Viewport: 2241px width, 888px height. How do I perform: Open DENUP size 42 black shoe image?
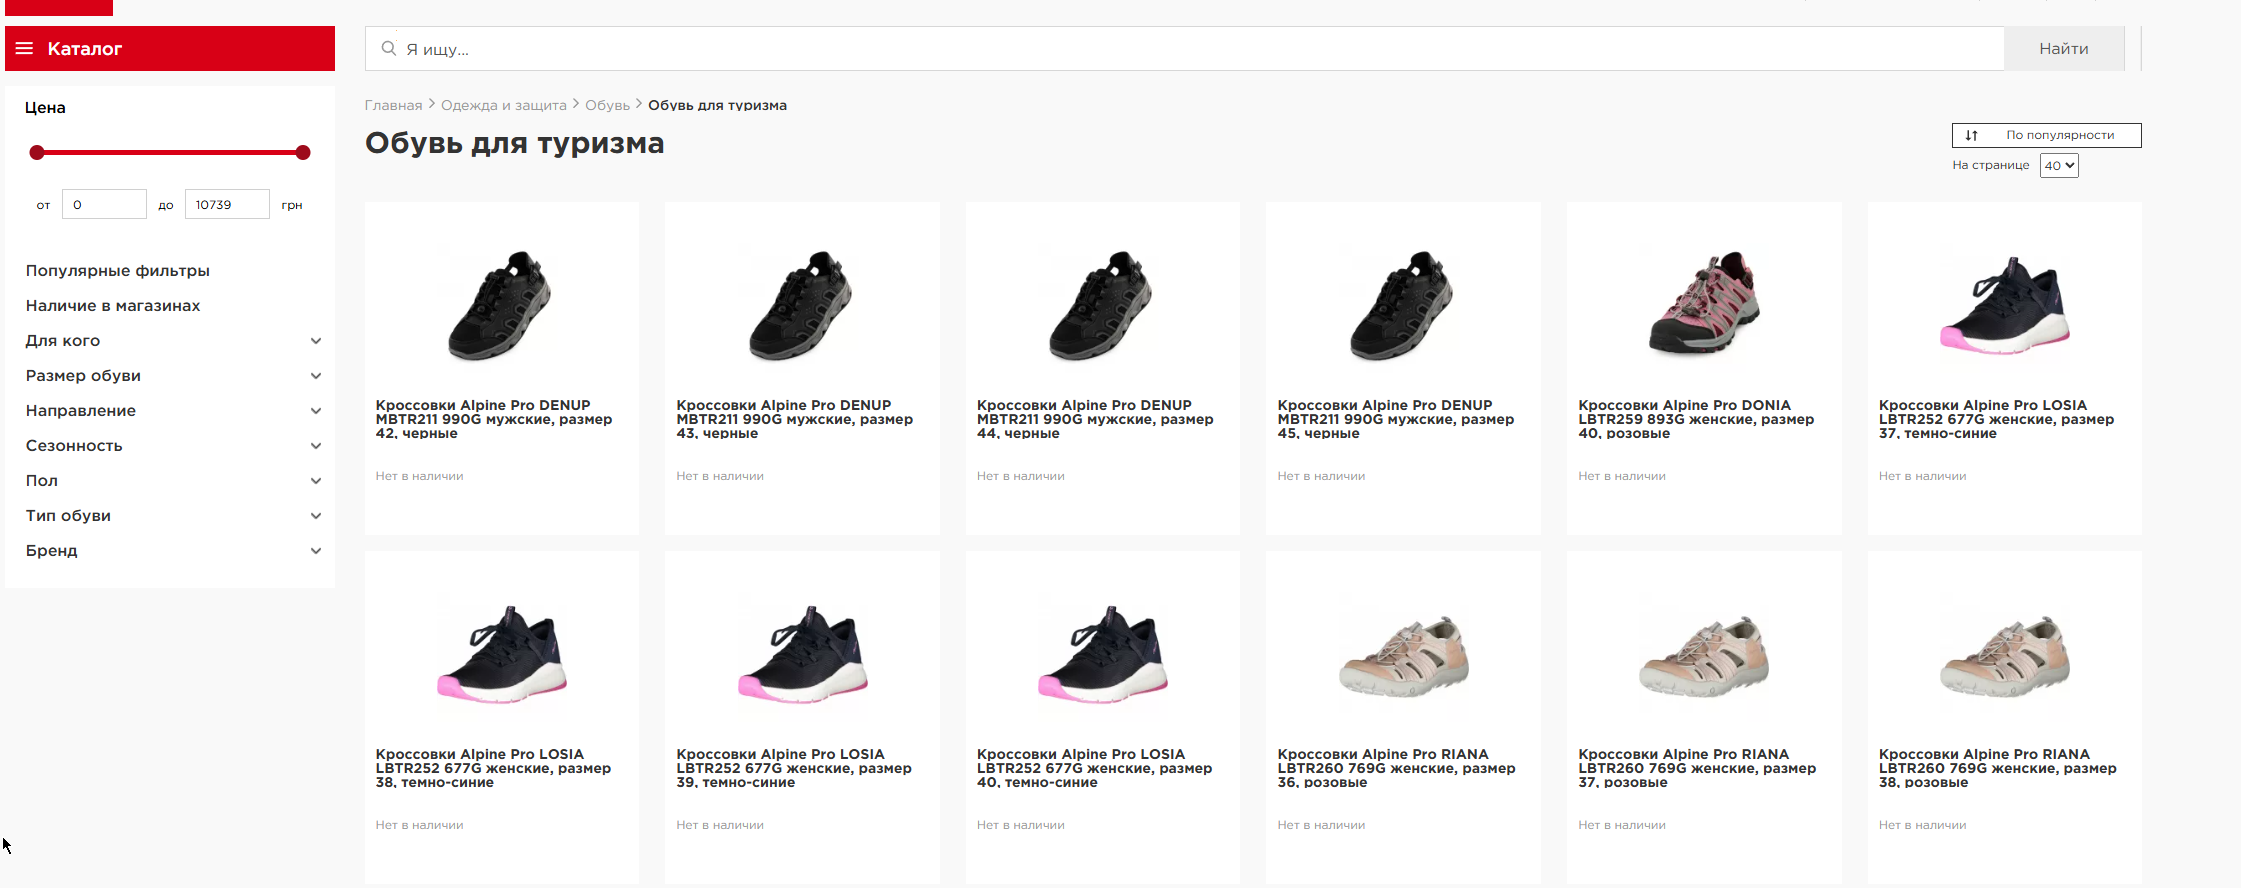(x=500, y=305)
